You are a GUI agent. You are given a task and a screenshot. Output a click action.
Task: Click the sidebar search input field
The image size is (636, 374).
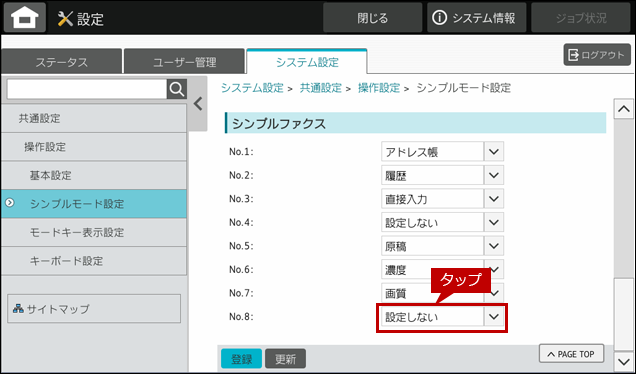[x=87, y=89]
